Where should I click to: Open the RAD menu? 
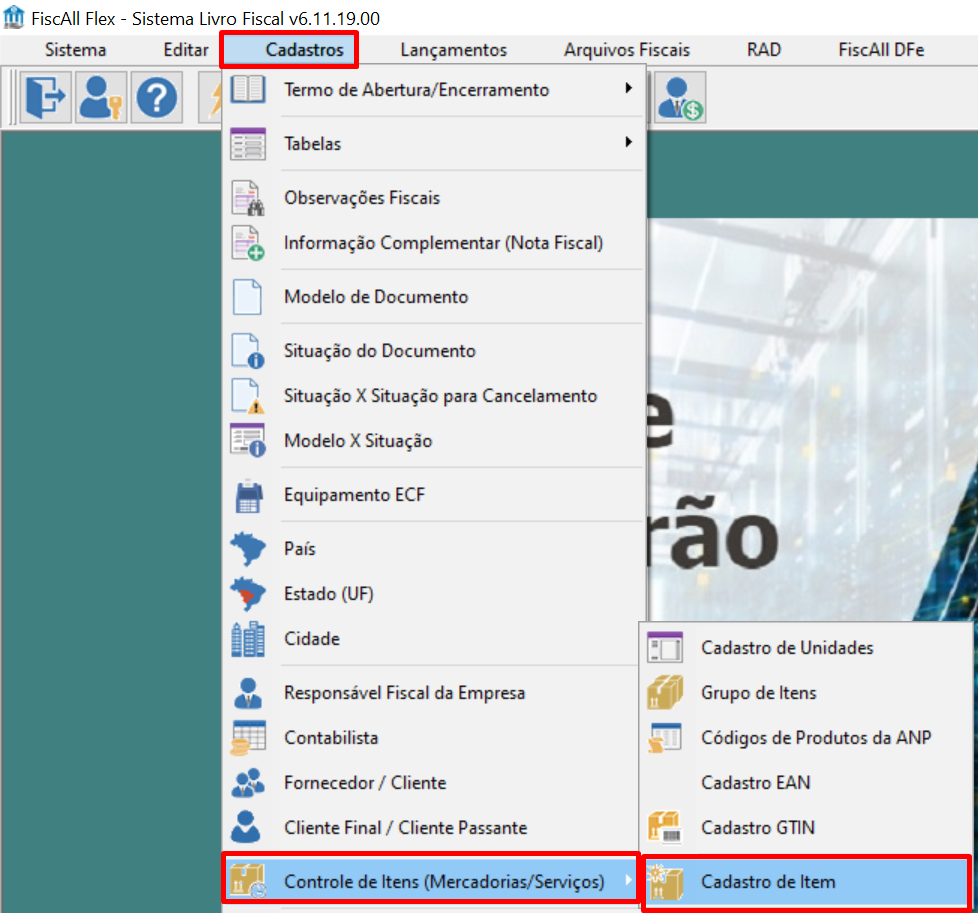tap(764, 50)
